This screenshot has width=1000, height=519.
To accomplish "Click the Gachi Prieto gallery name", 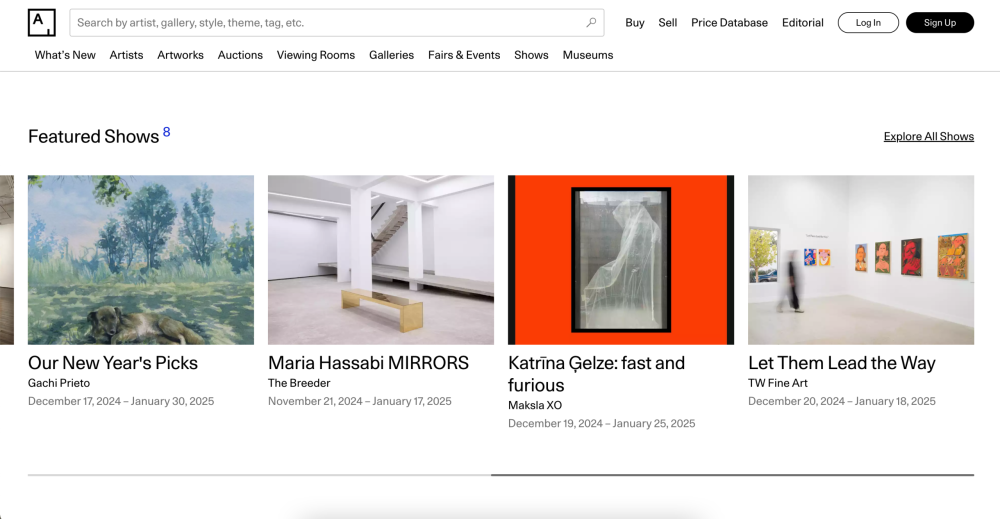I will (x=59, y=383).
